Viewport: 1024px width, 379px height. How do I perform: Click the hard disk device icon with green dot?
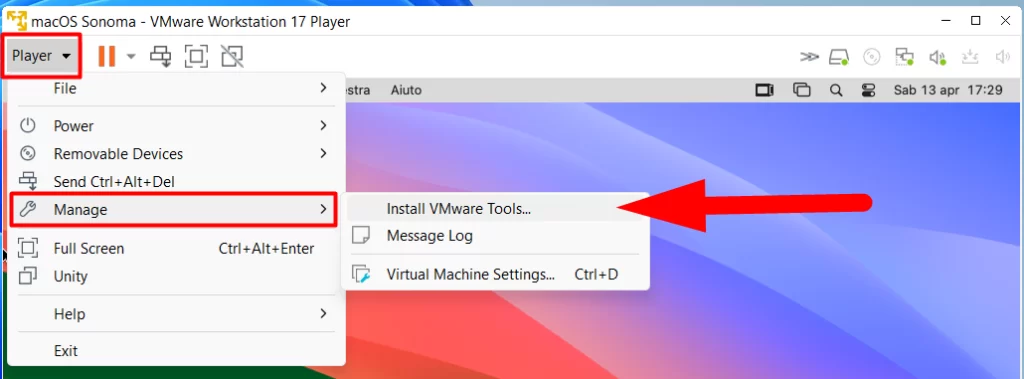pyautogui.click(x=839, y=58)
